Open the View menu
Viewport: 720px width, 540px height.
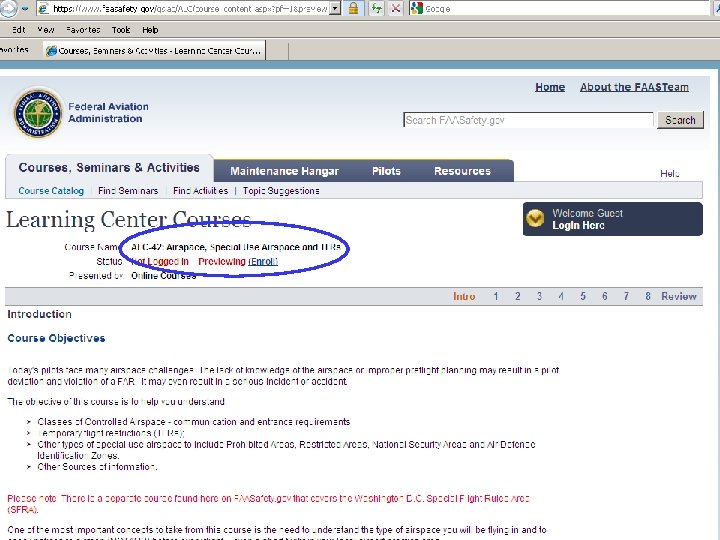[x=46, y=30]
